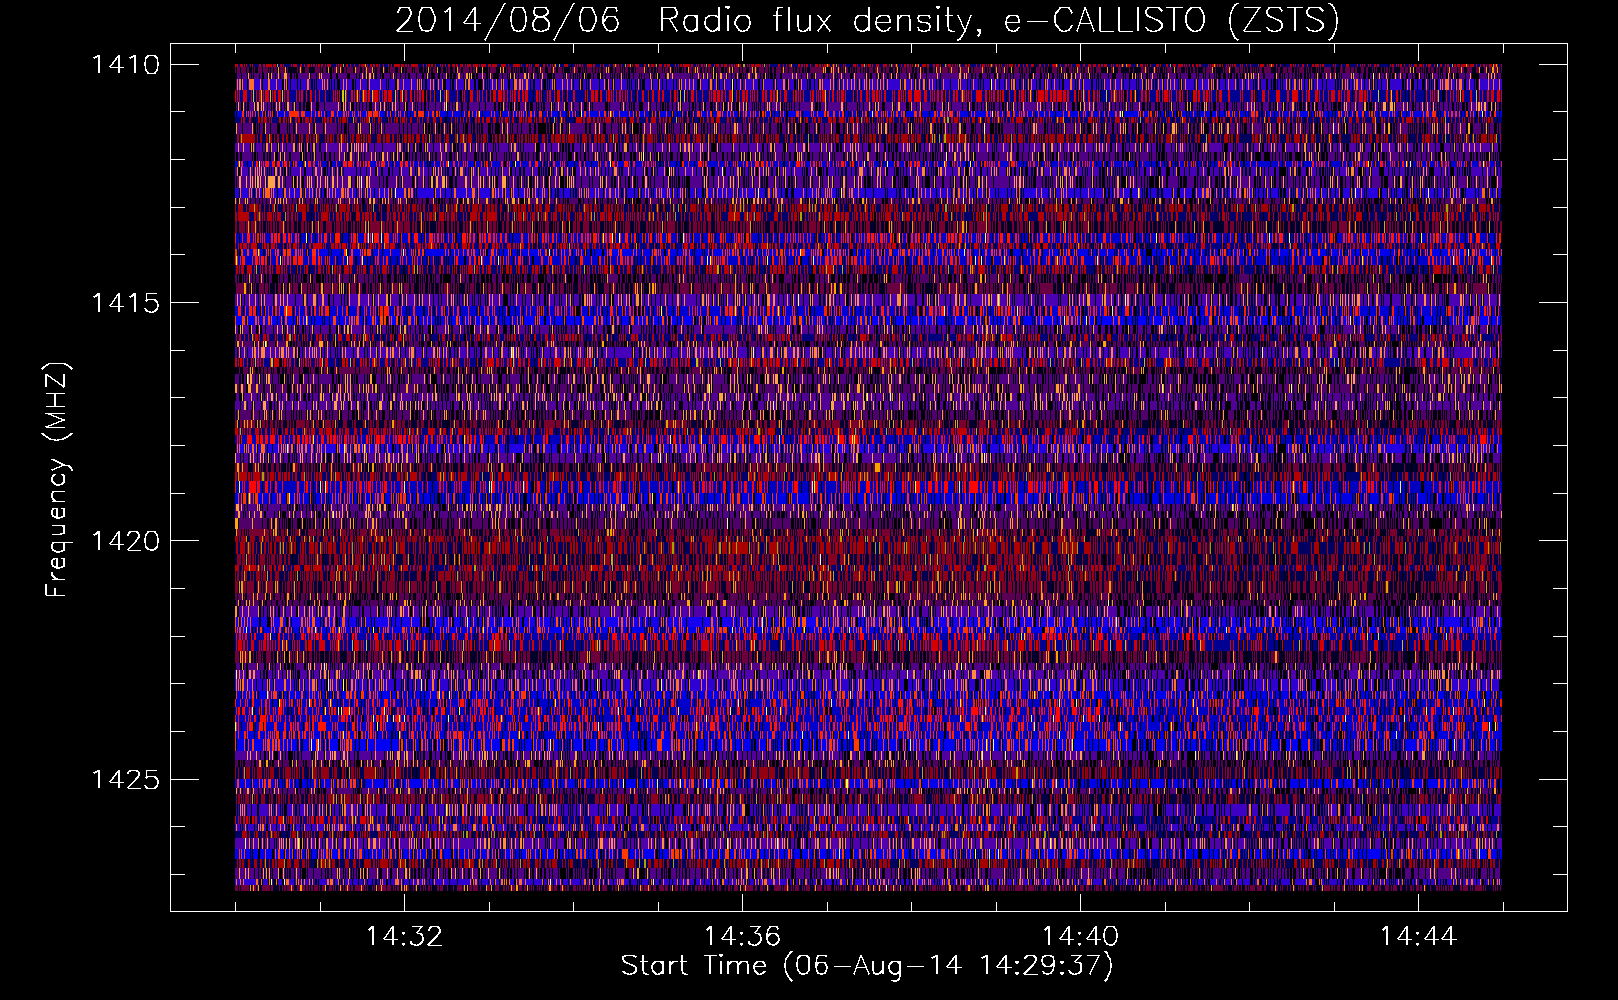Click the plot title "2014/08/06 Radio flux density, e-CALLISTO (ZSTS)"
The width and height of the screenshot is (1618, 1000).
[867, 21]
